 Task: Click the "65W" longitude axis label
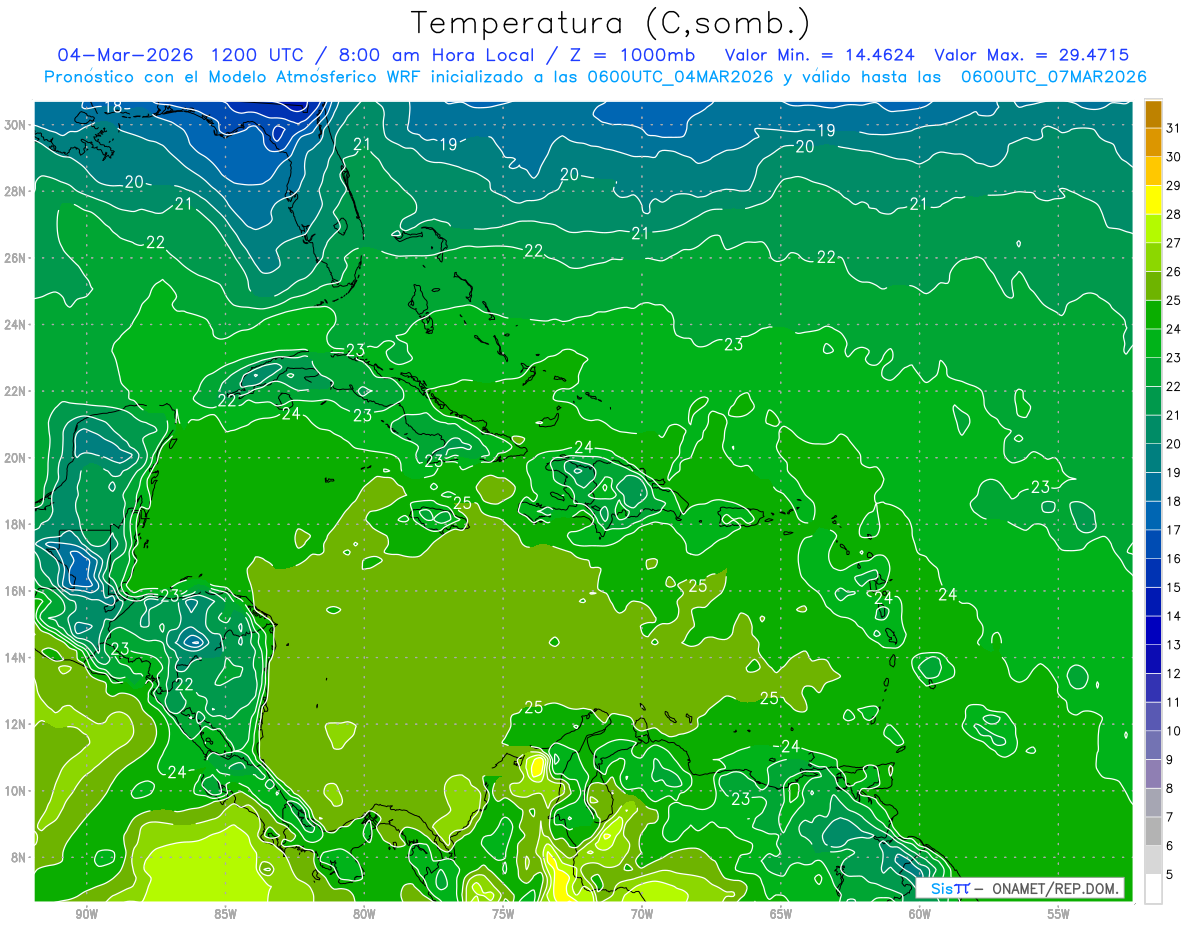pyautogui.click(x=781, y=914)
